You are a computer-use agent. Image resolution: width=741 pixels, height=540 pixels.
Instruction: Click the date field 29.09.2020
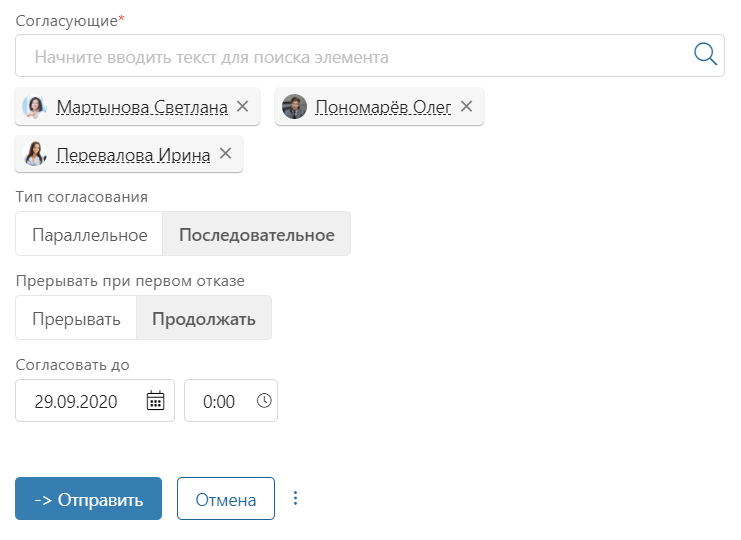95,401
